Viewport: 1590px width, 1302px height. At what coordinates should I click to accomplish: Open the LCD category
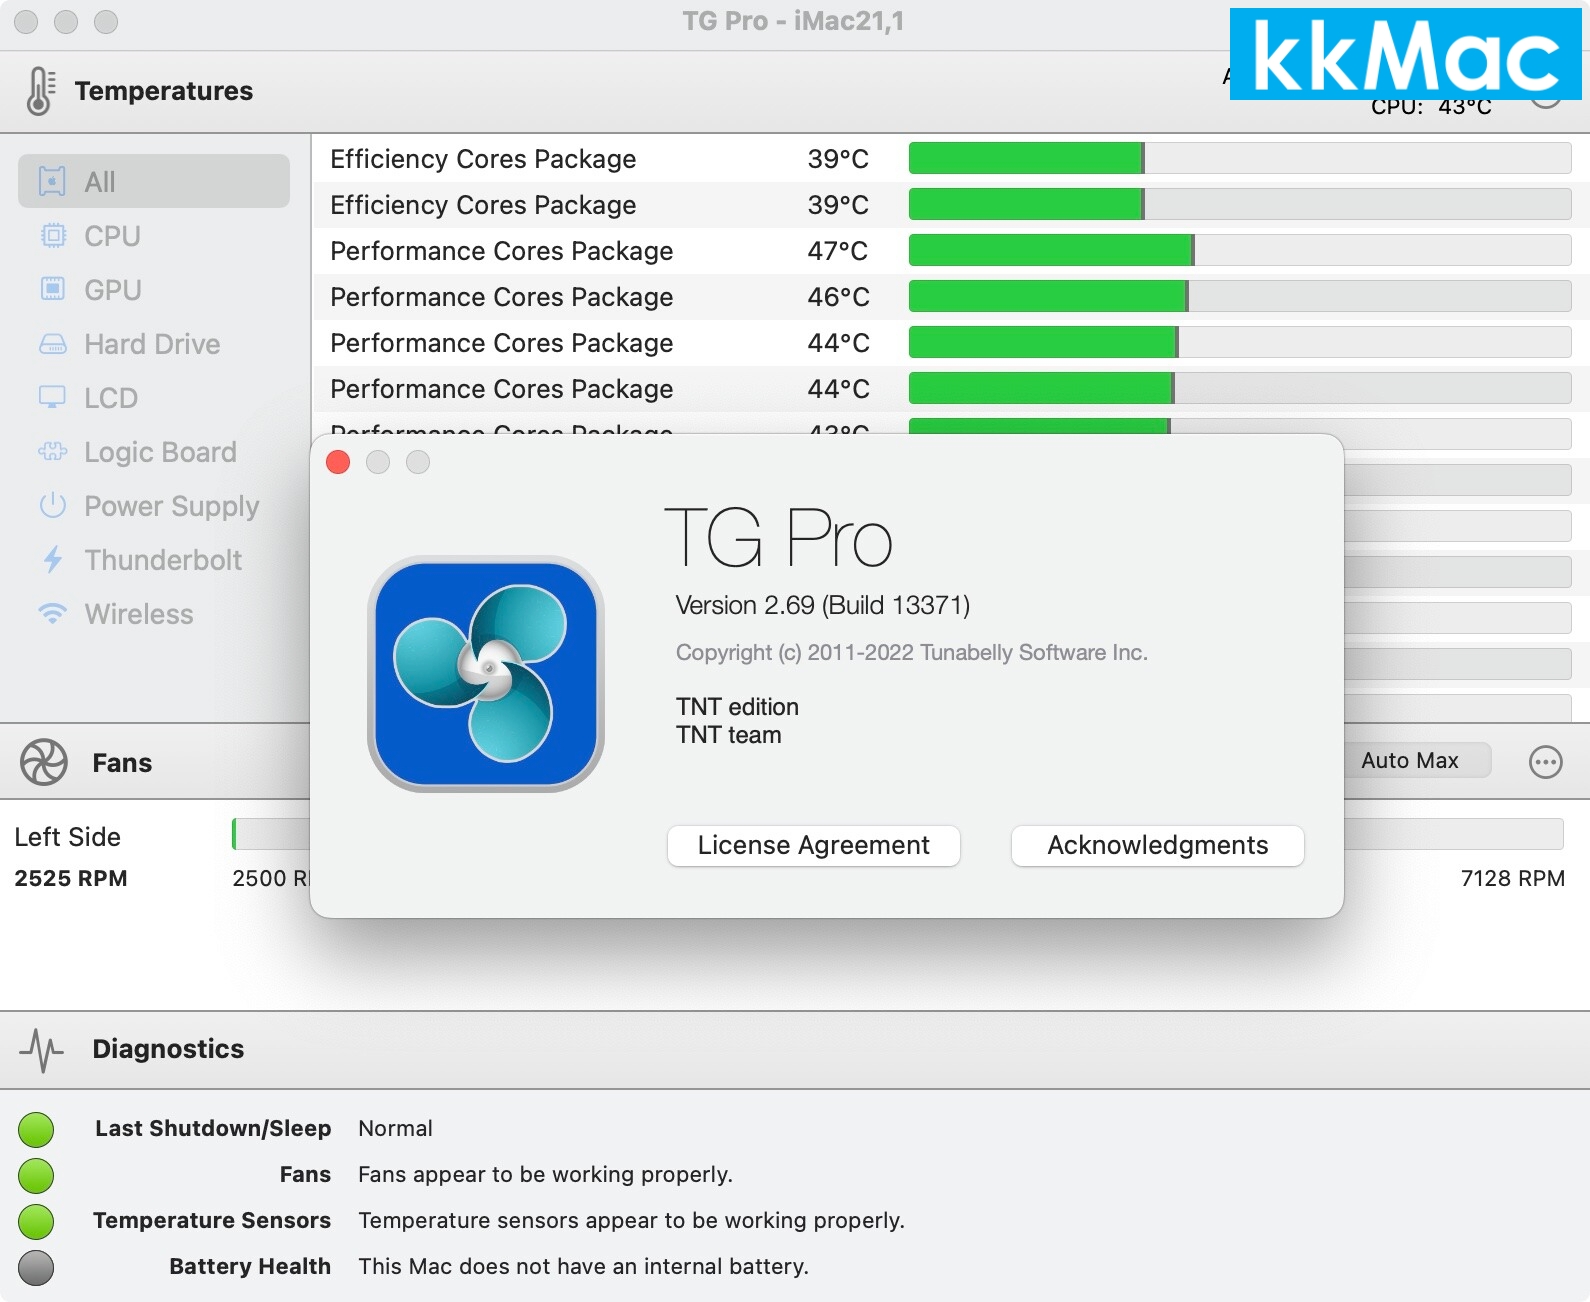coord(111,398)
